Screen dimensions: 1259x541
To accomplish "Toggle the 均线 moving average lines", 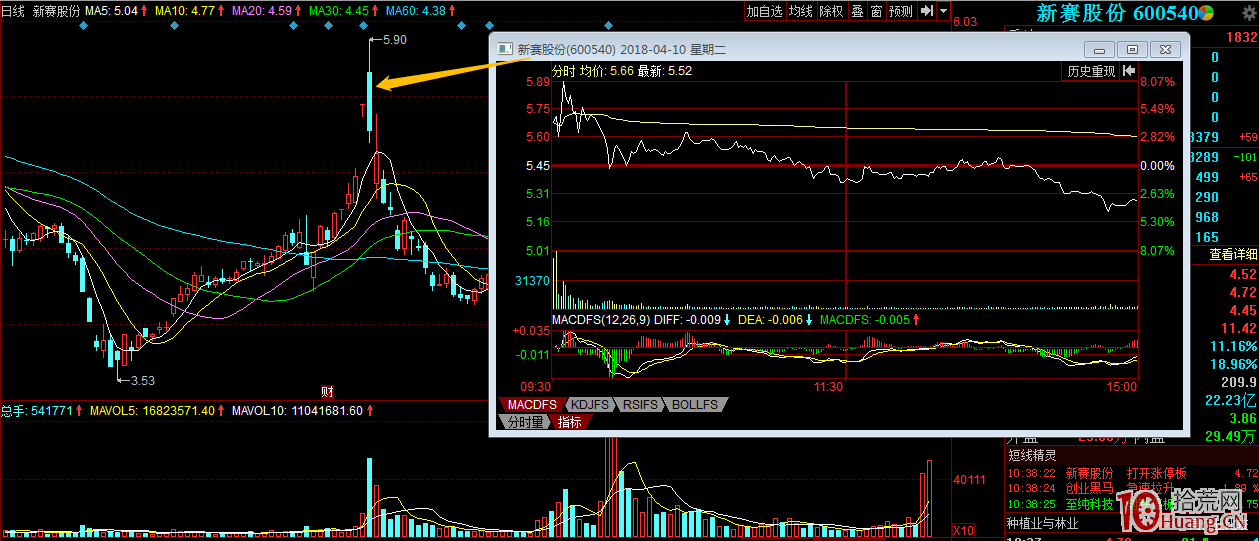I will (801, 11).
